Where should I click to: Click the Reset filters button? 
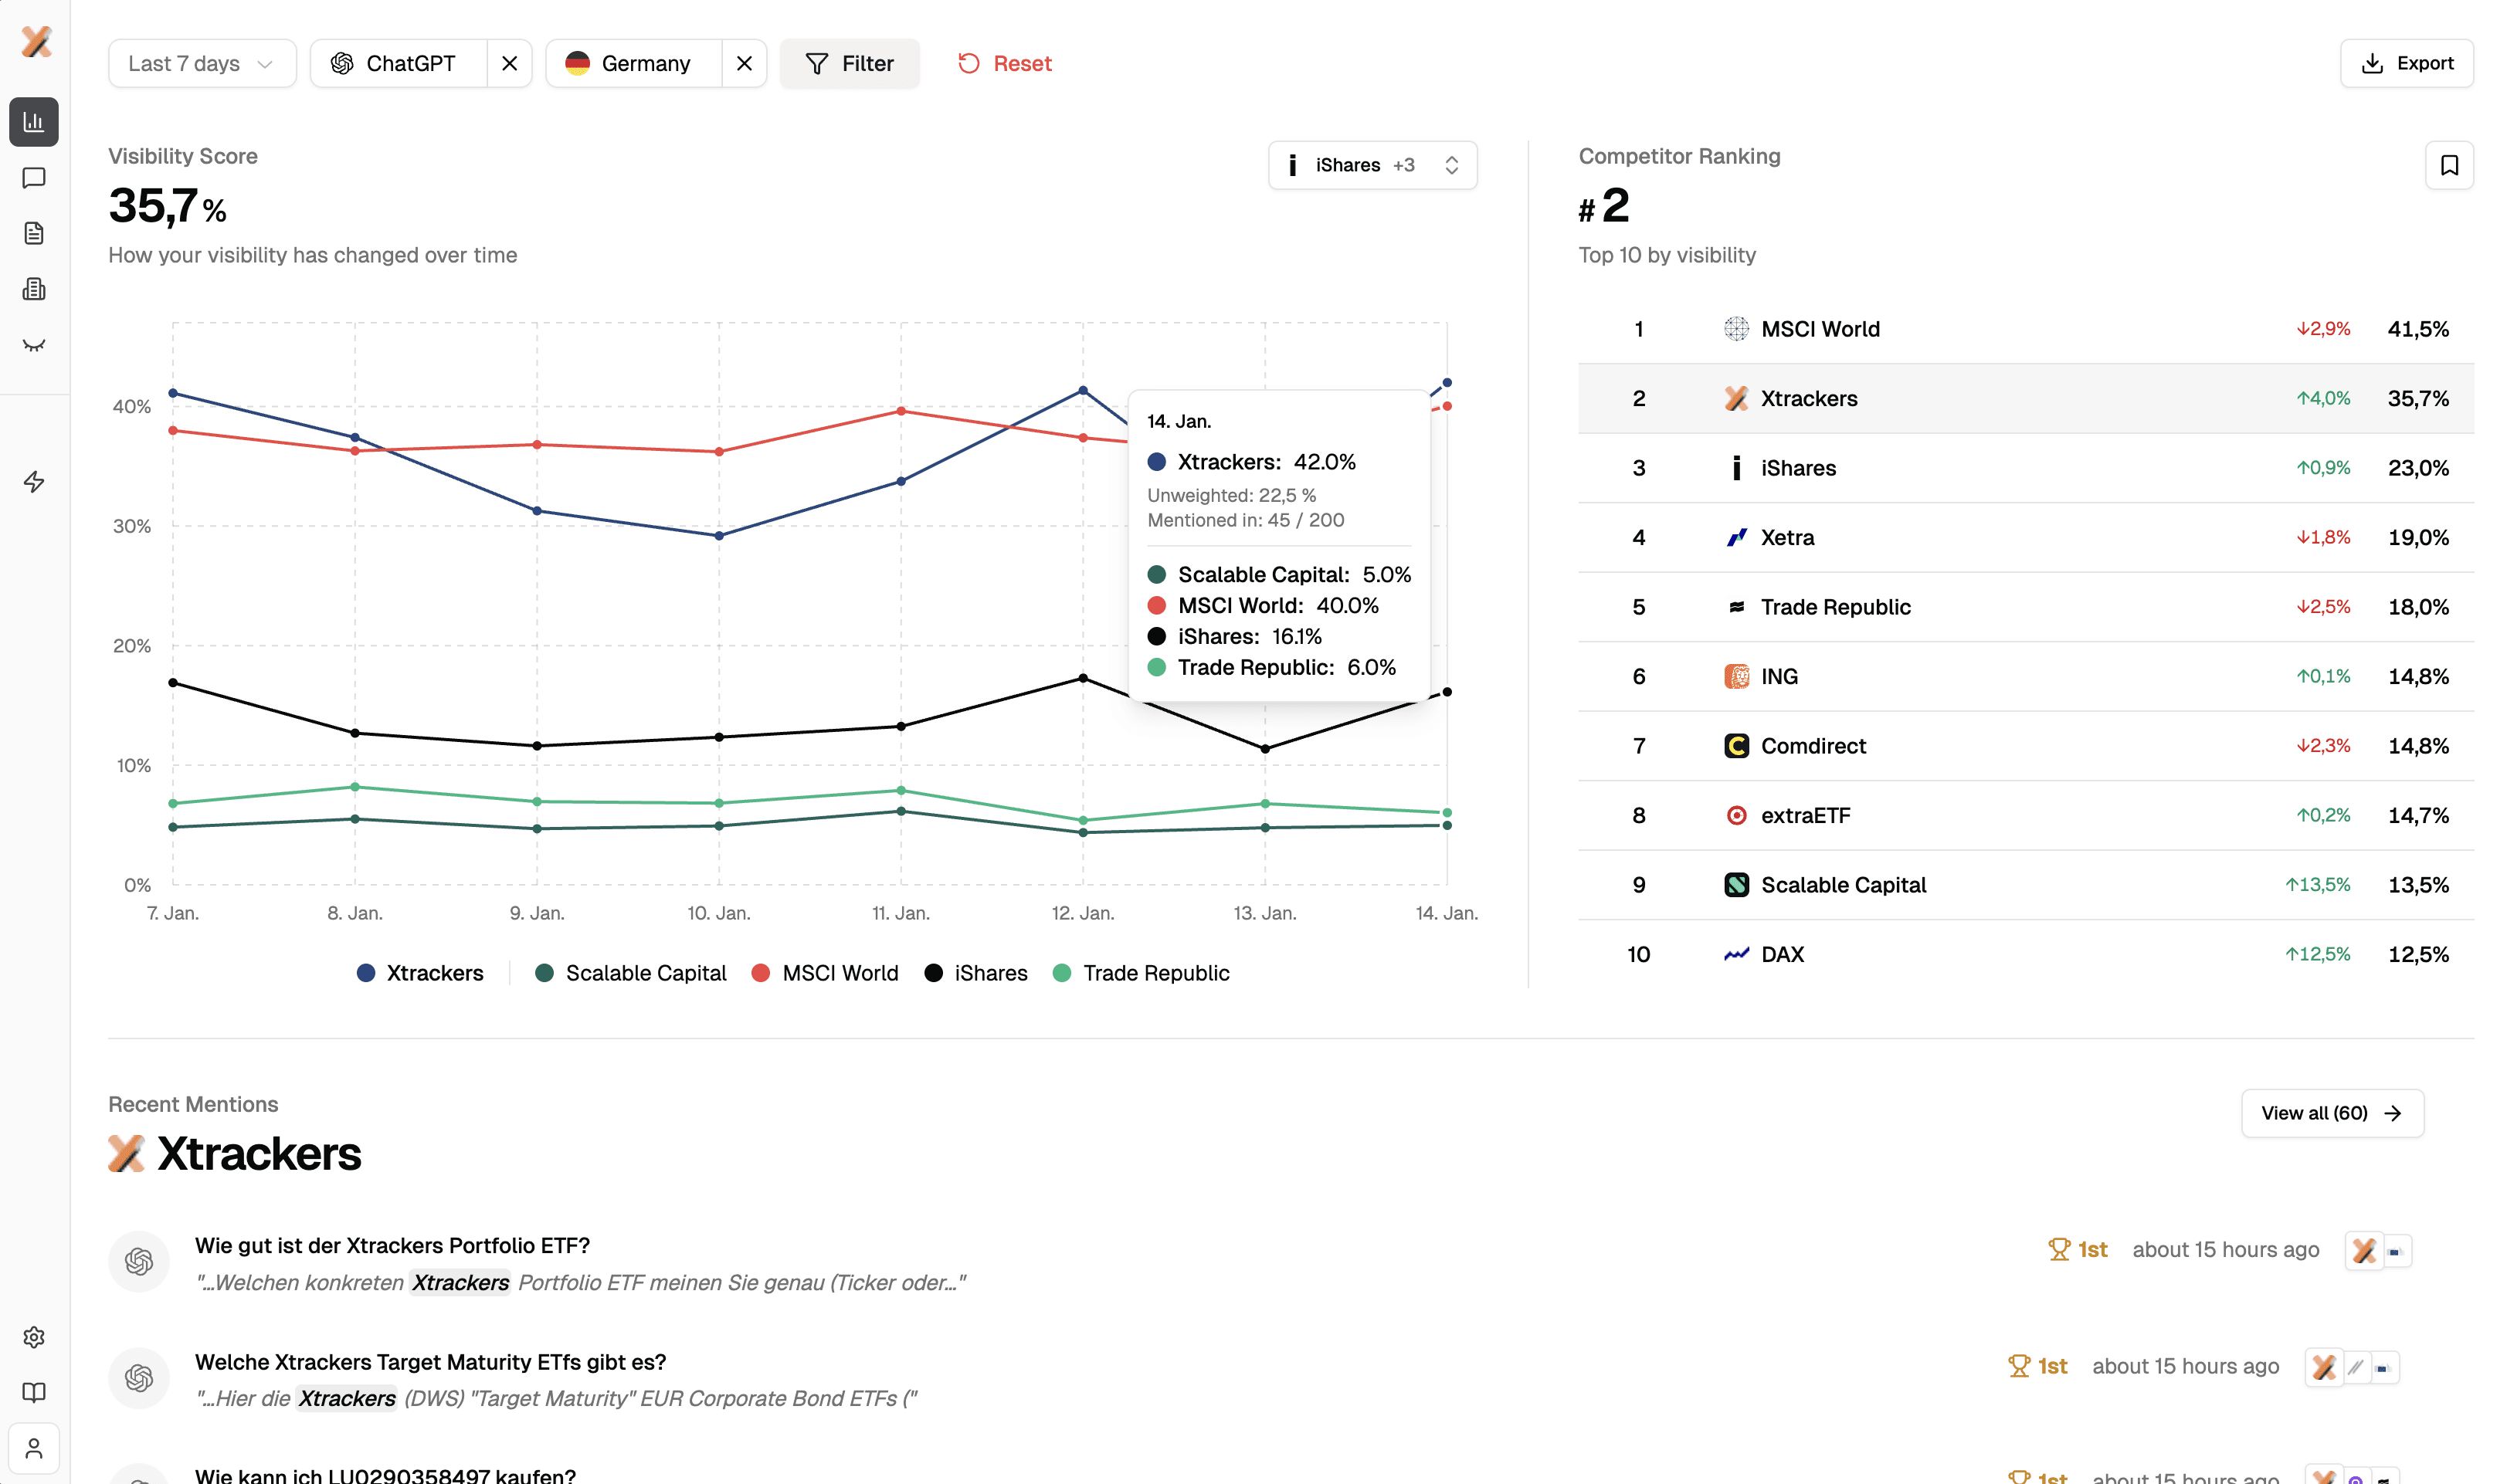point(1004,63)
